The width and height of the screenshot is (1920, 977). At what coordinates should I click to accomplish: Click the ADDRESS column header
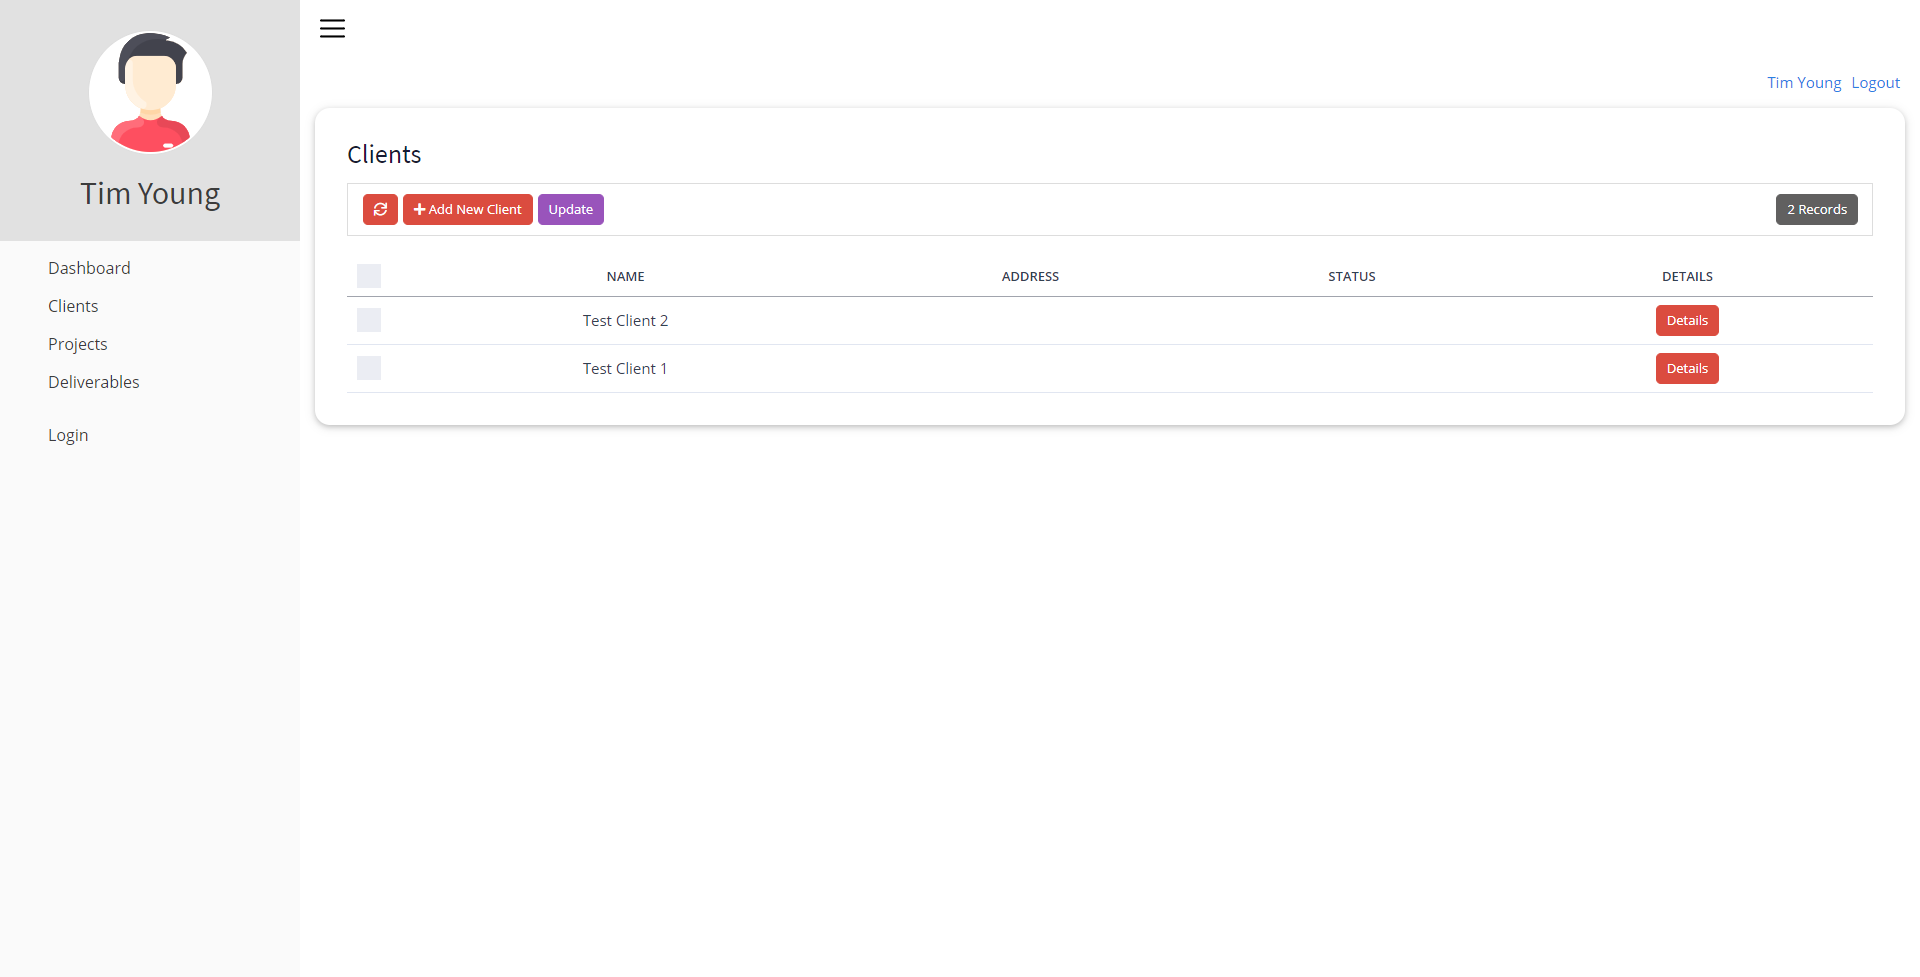(1030, 277)
